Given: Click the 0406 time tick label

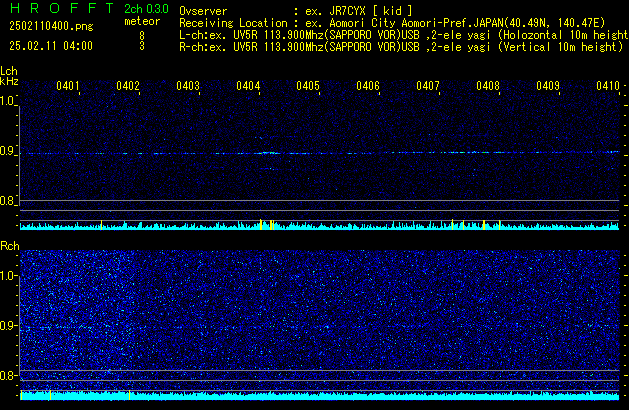Looking at the screenshot, I should (x=368, y=86).
